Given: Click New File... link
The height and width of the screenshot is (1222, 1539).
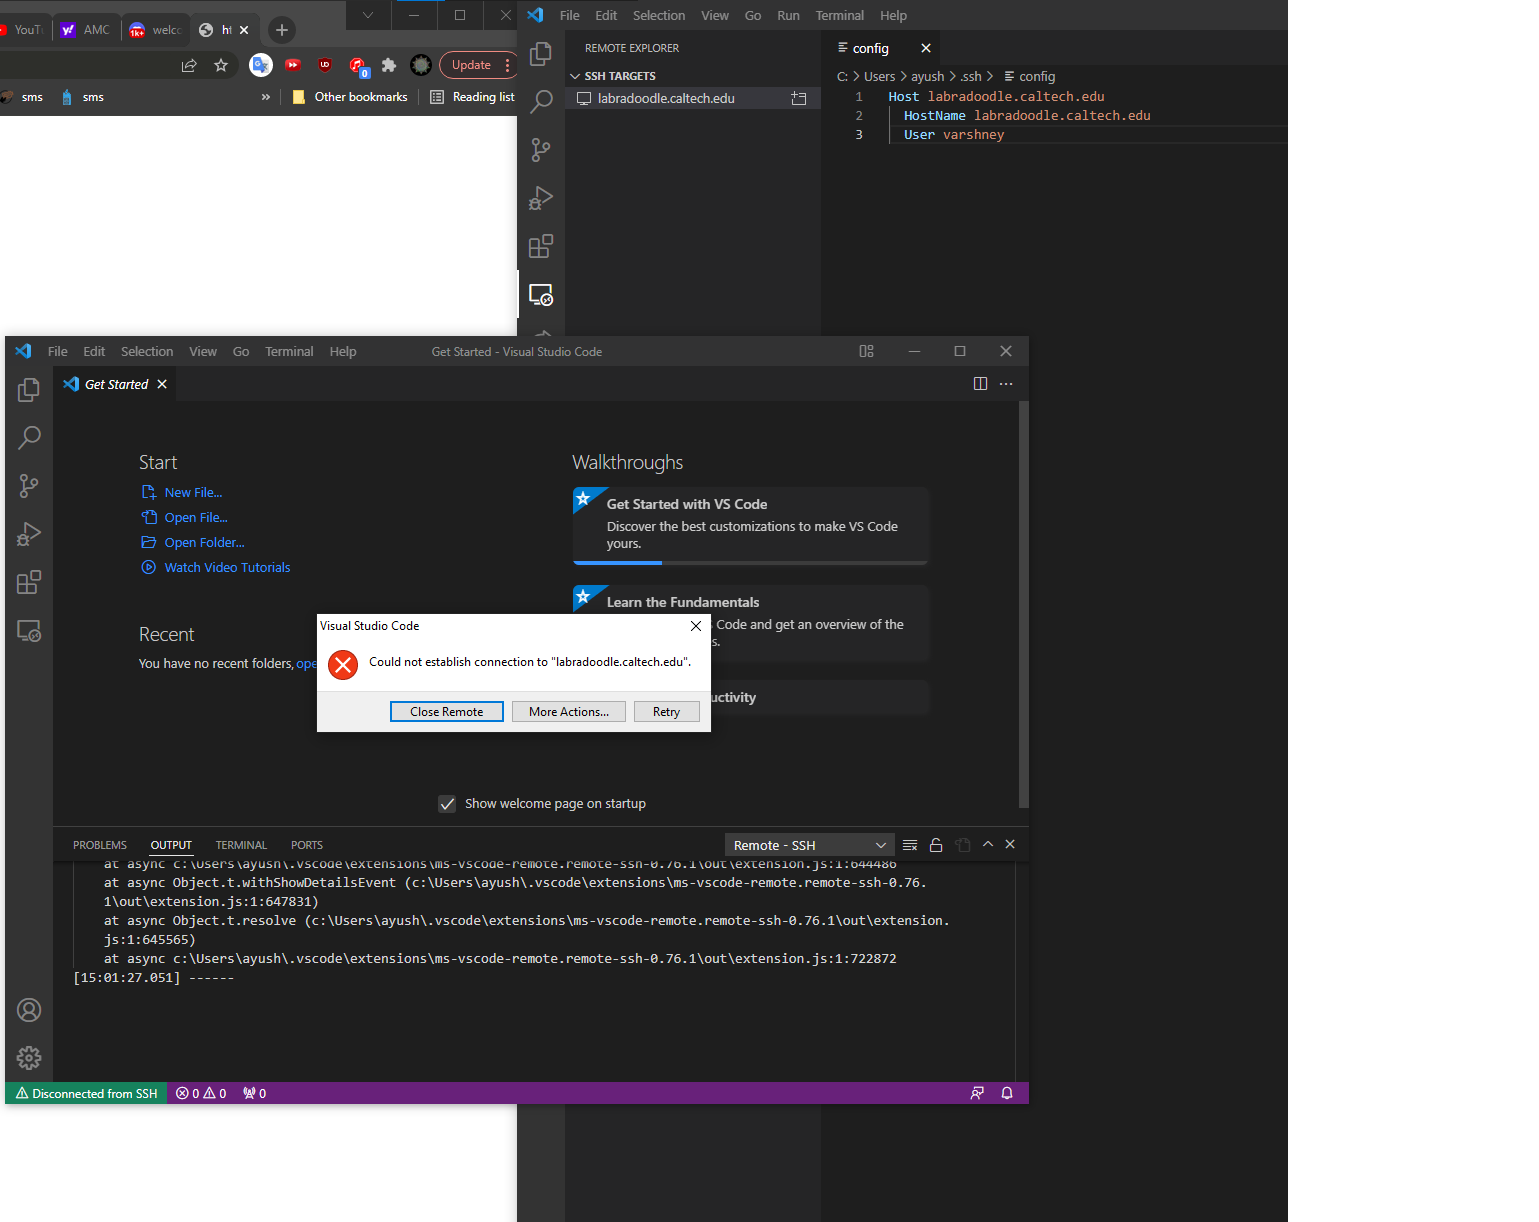Looking at the screenshot, I should click(193, 492).
